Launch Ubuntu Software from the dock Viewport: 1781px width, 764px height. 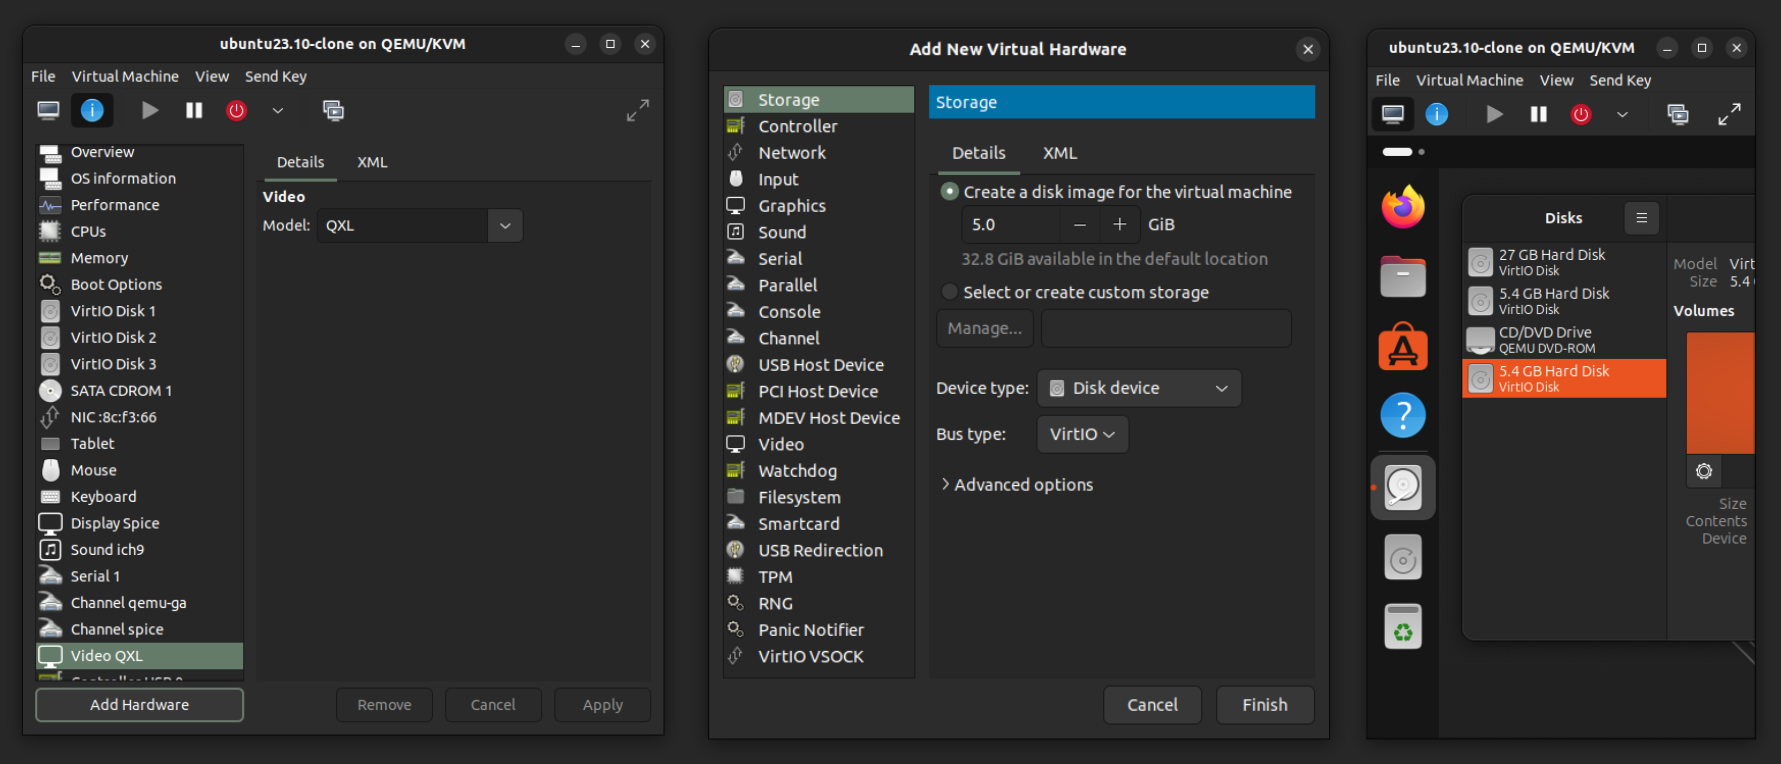(x=1403, y=346)
